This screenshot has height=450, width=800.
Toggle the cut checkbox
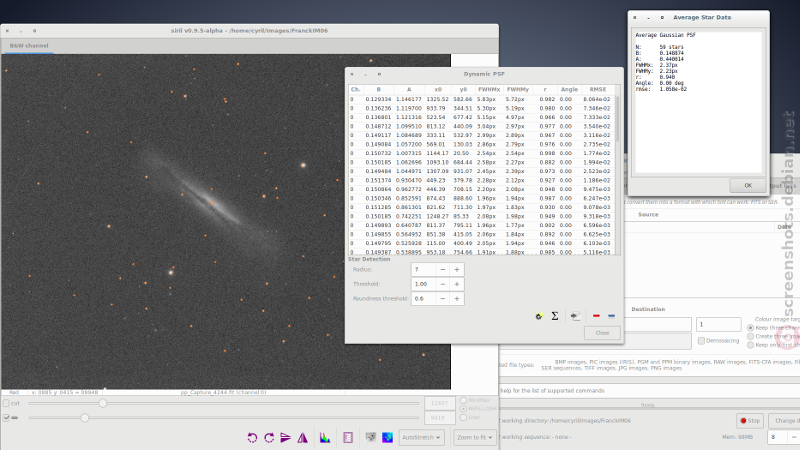point(6,403)
